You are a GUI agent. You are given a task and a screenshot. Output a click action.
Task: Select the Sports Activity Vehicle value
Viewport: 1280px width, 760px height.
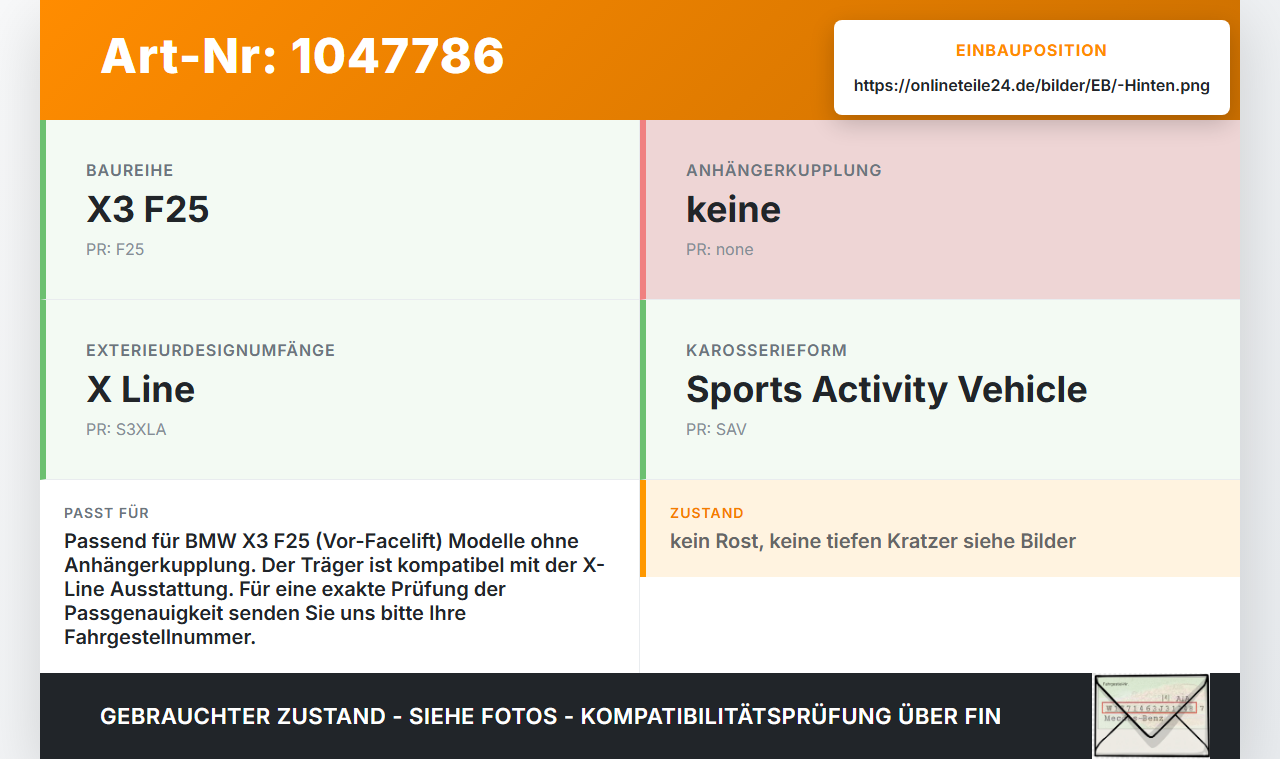(x=887, y=389)
